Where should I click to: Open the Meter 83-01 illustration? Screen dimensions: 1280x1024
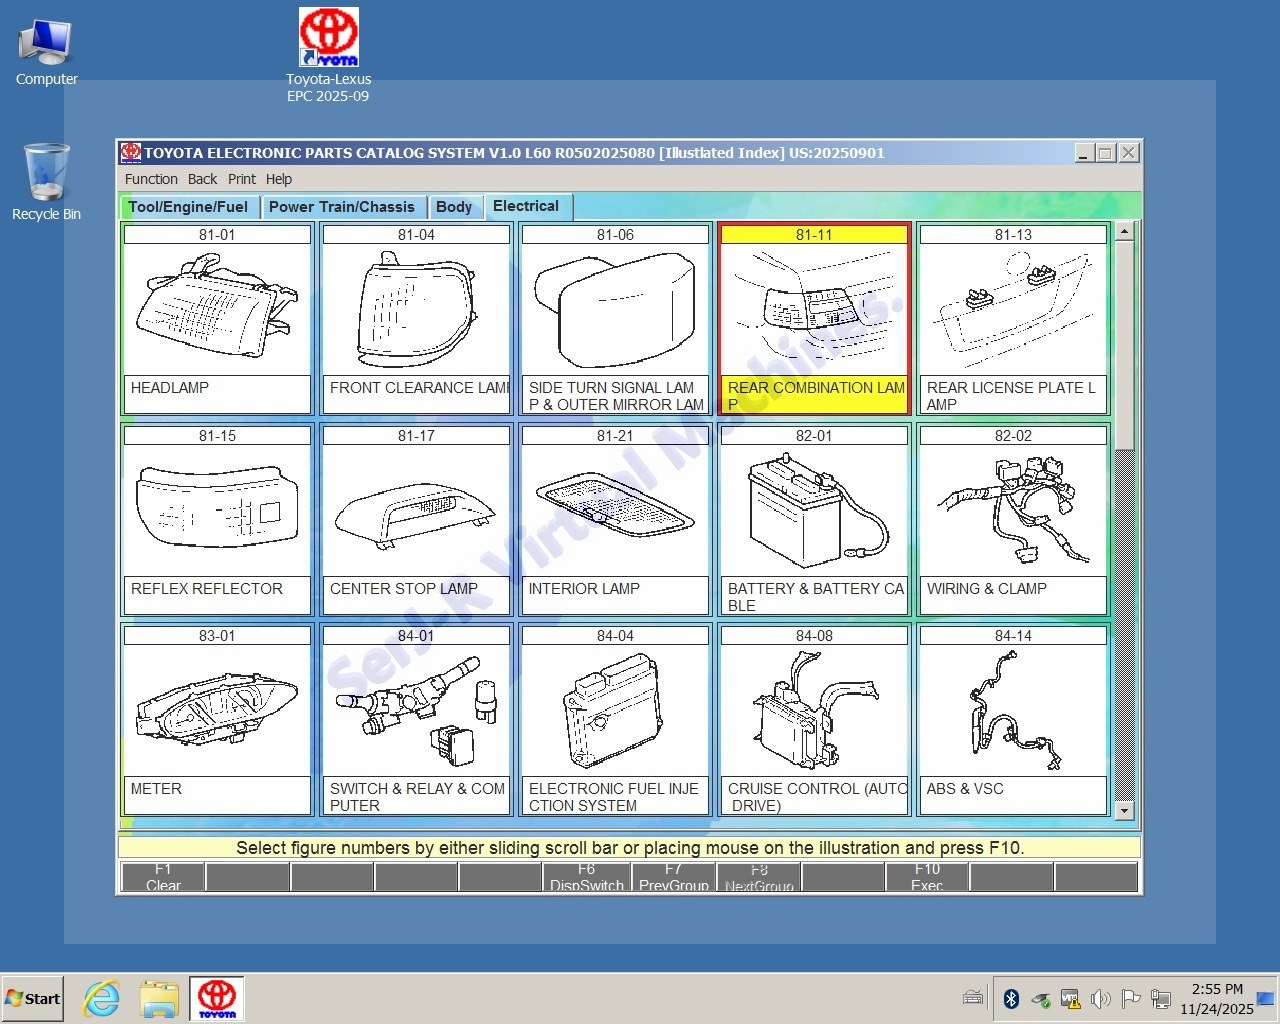click(216, 711)
